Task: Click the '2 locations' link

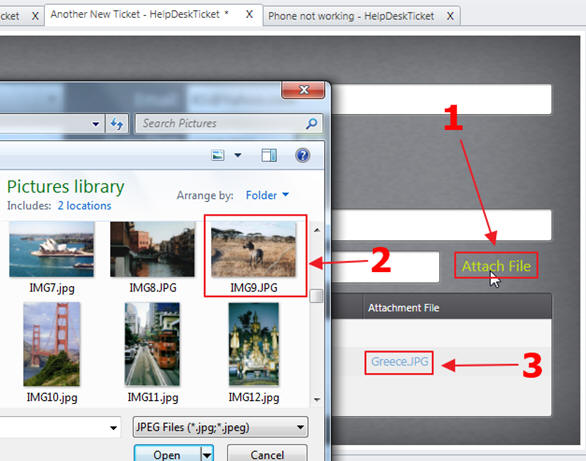Action: [84, 205]
